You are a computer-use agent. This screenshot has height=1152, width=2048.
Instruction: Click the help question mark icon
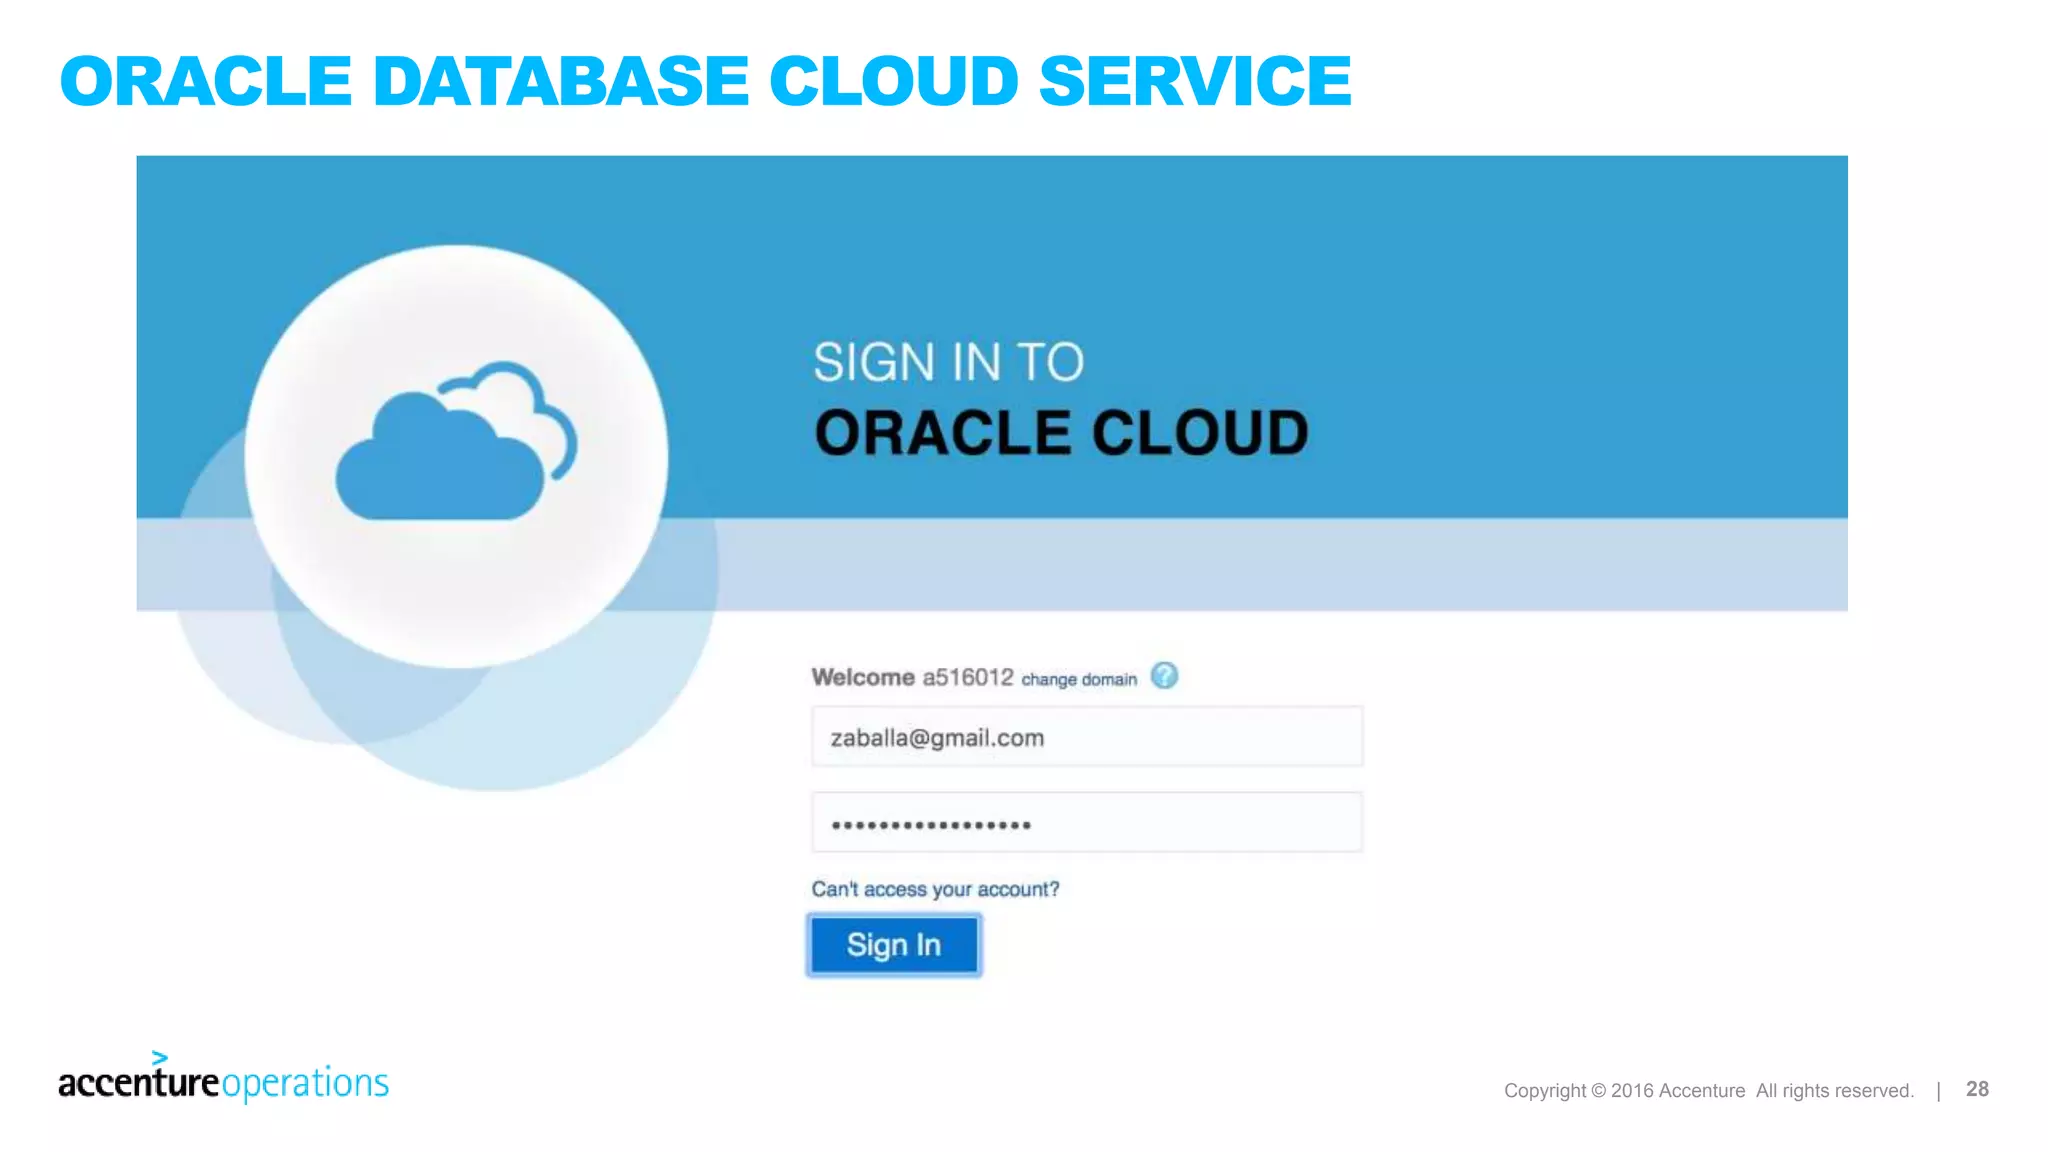pos(1164,676)
